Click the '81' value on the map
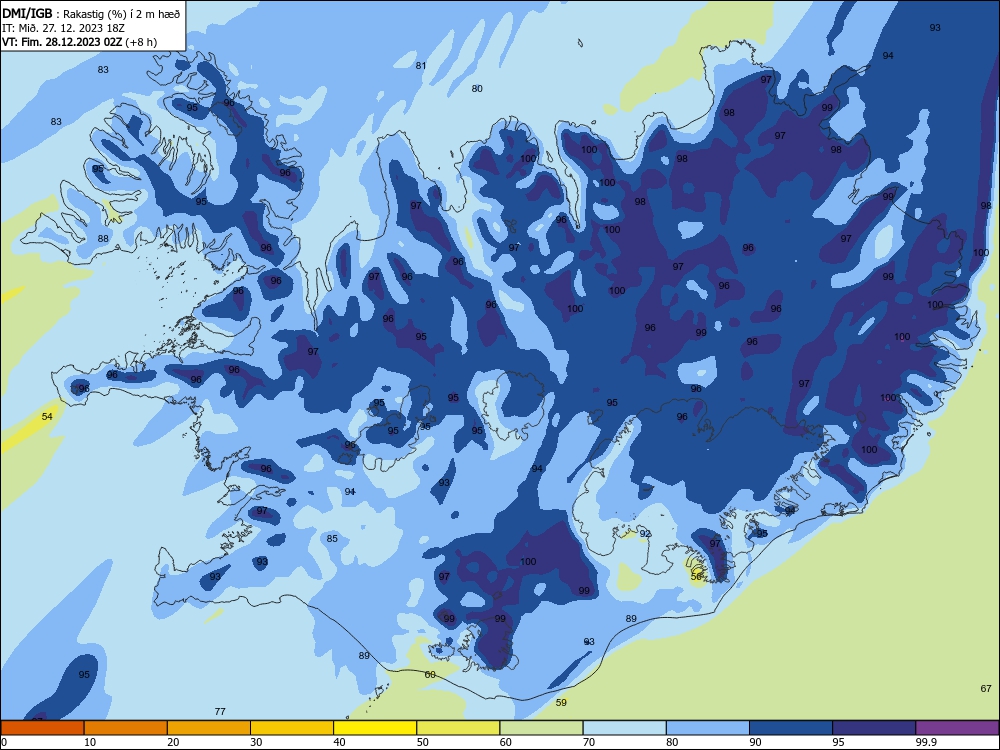The image size is (1000, 750). coord(421,65)
